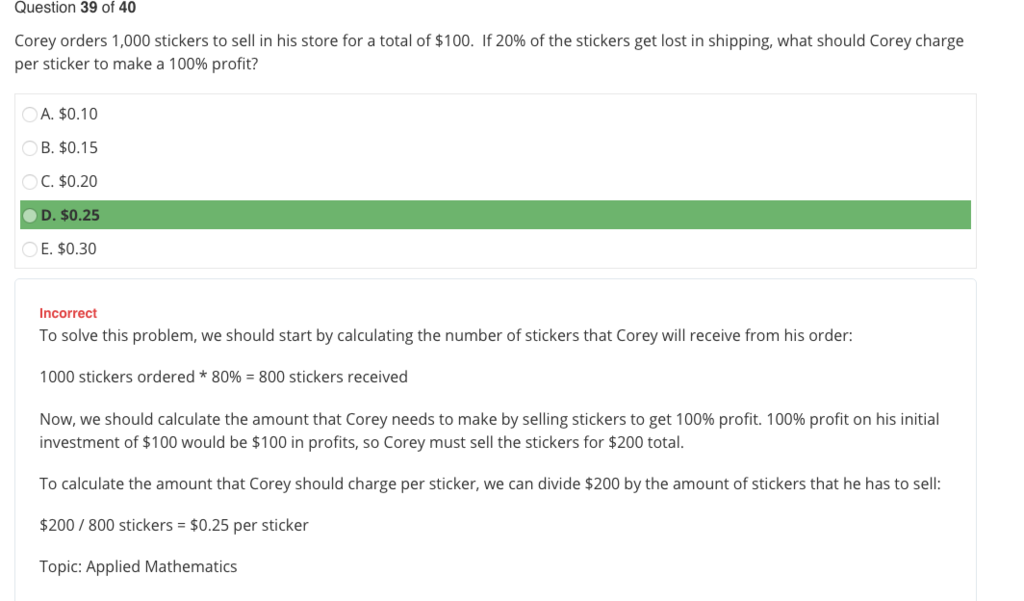Click the '1000 stickers ordered * 80%' line
Viewport: 1024px width, 601px height.
click(223, 377)
